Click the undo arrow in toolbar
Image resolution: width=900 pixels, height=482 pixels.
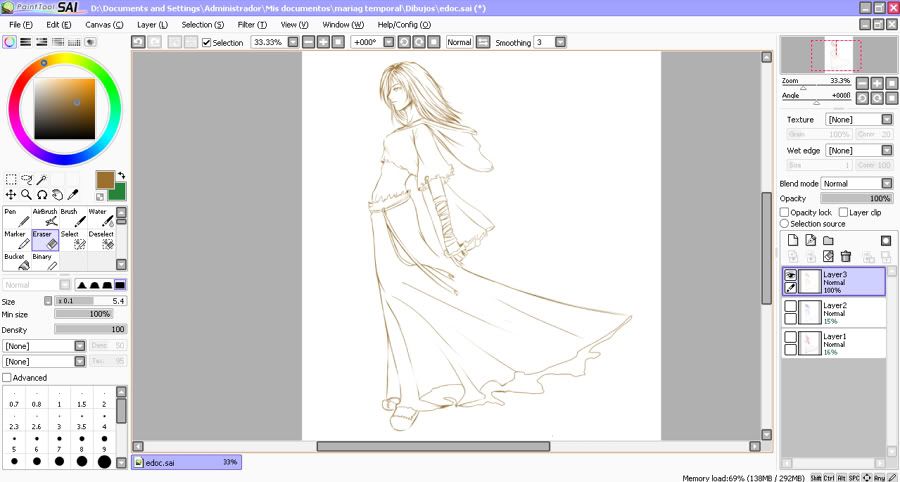coord(138,42)
